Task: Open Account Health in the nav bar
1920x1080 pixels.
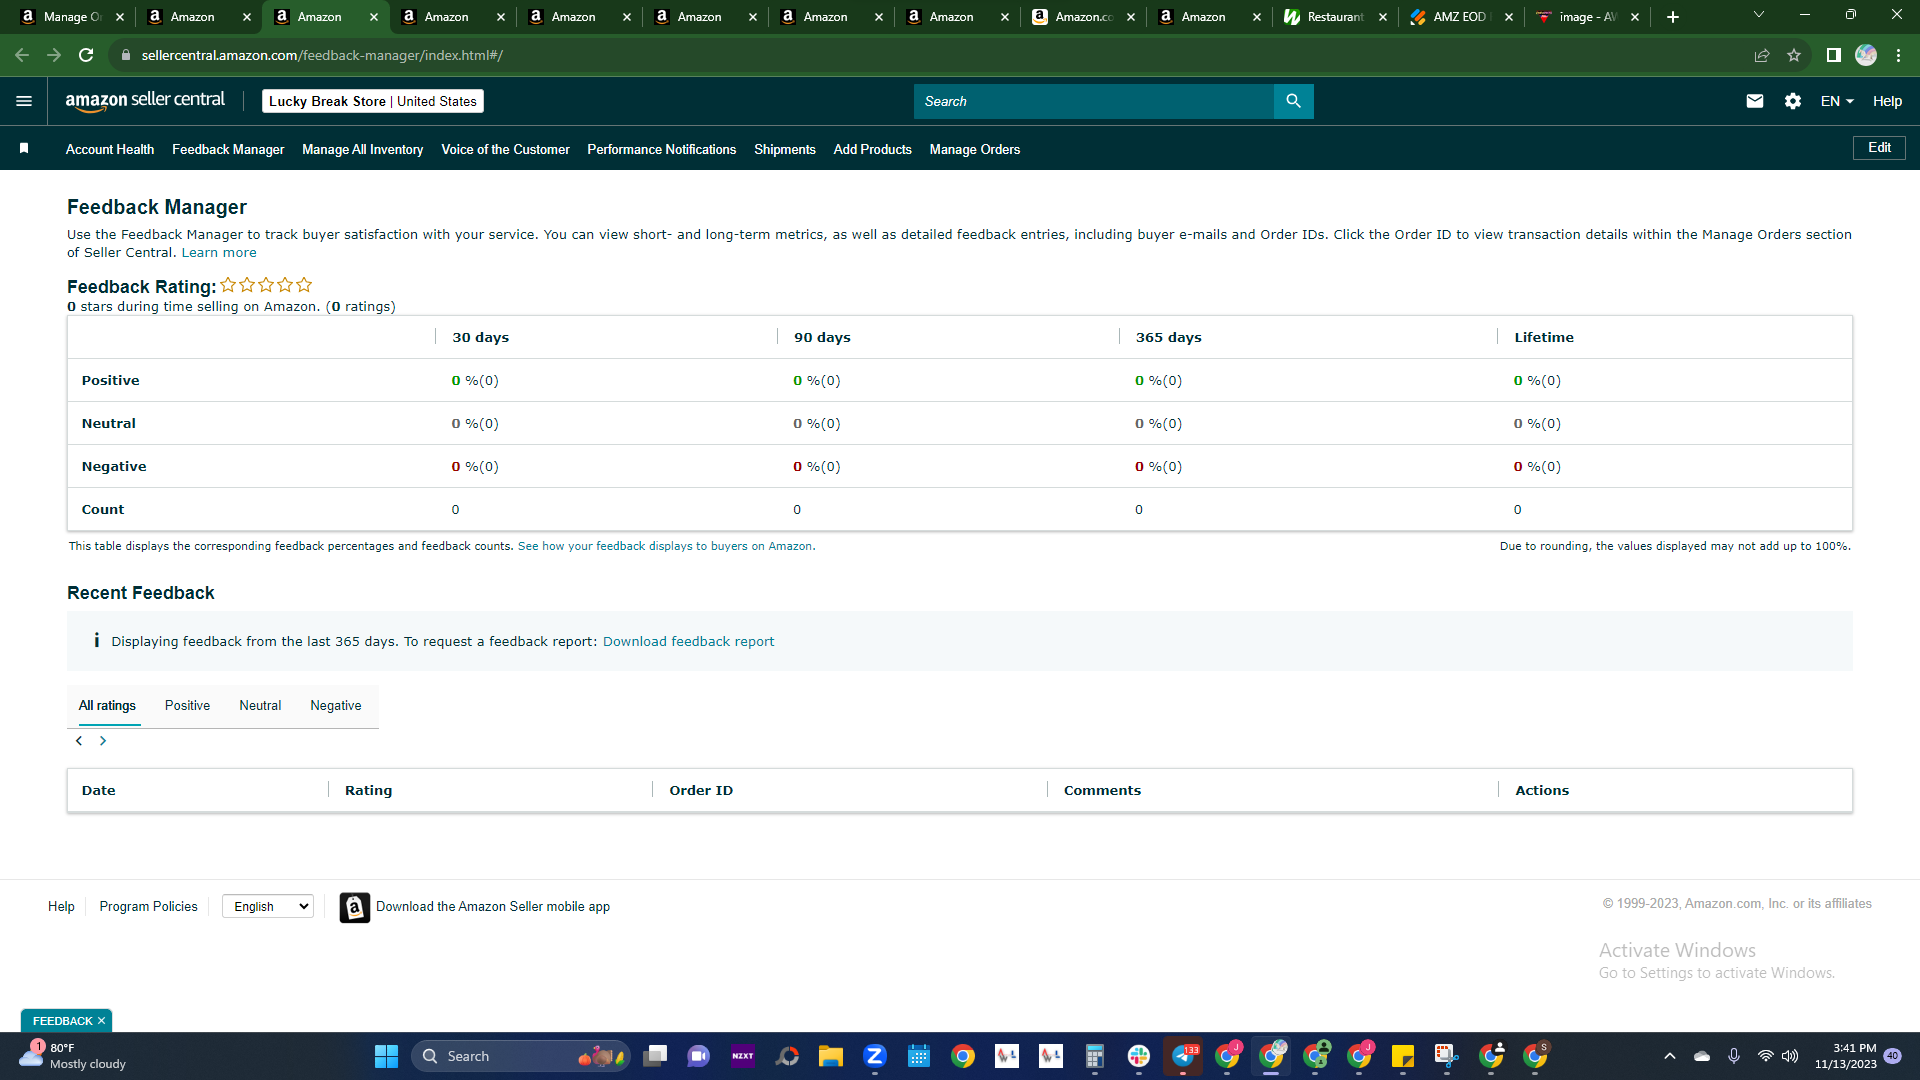Action: [110, 149]
